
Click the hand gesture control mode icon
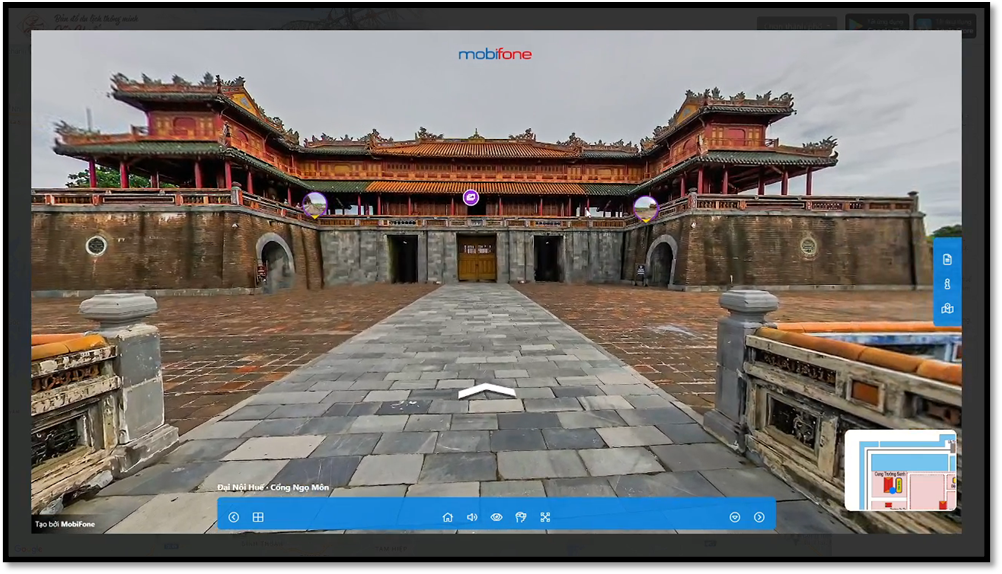(x=520, y=517)
